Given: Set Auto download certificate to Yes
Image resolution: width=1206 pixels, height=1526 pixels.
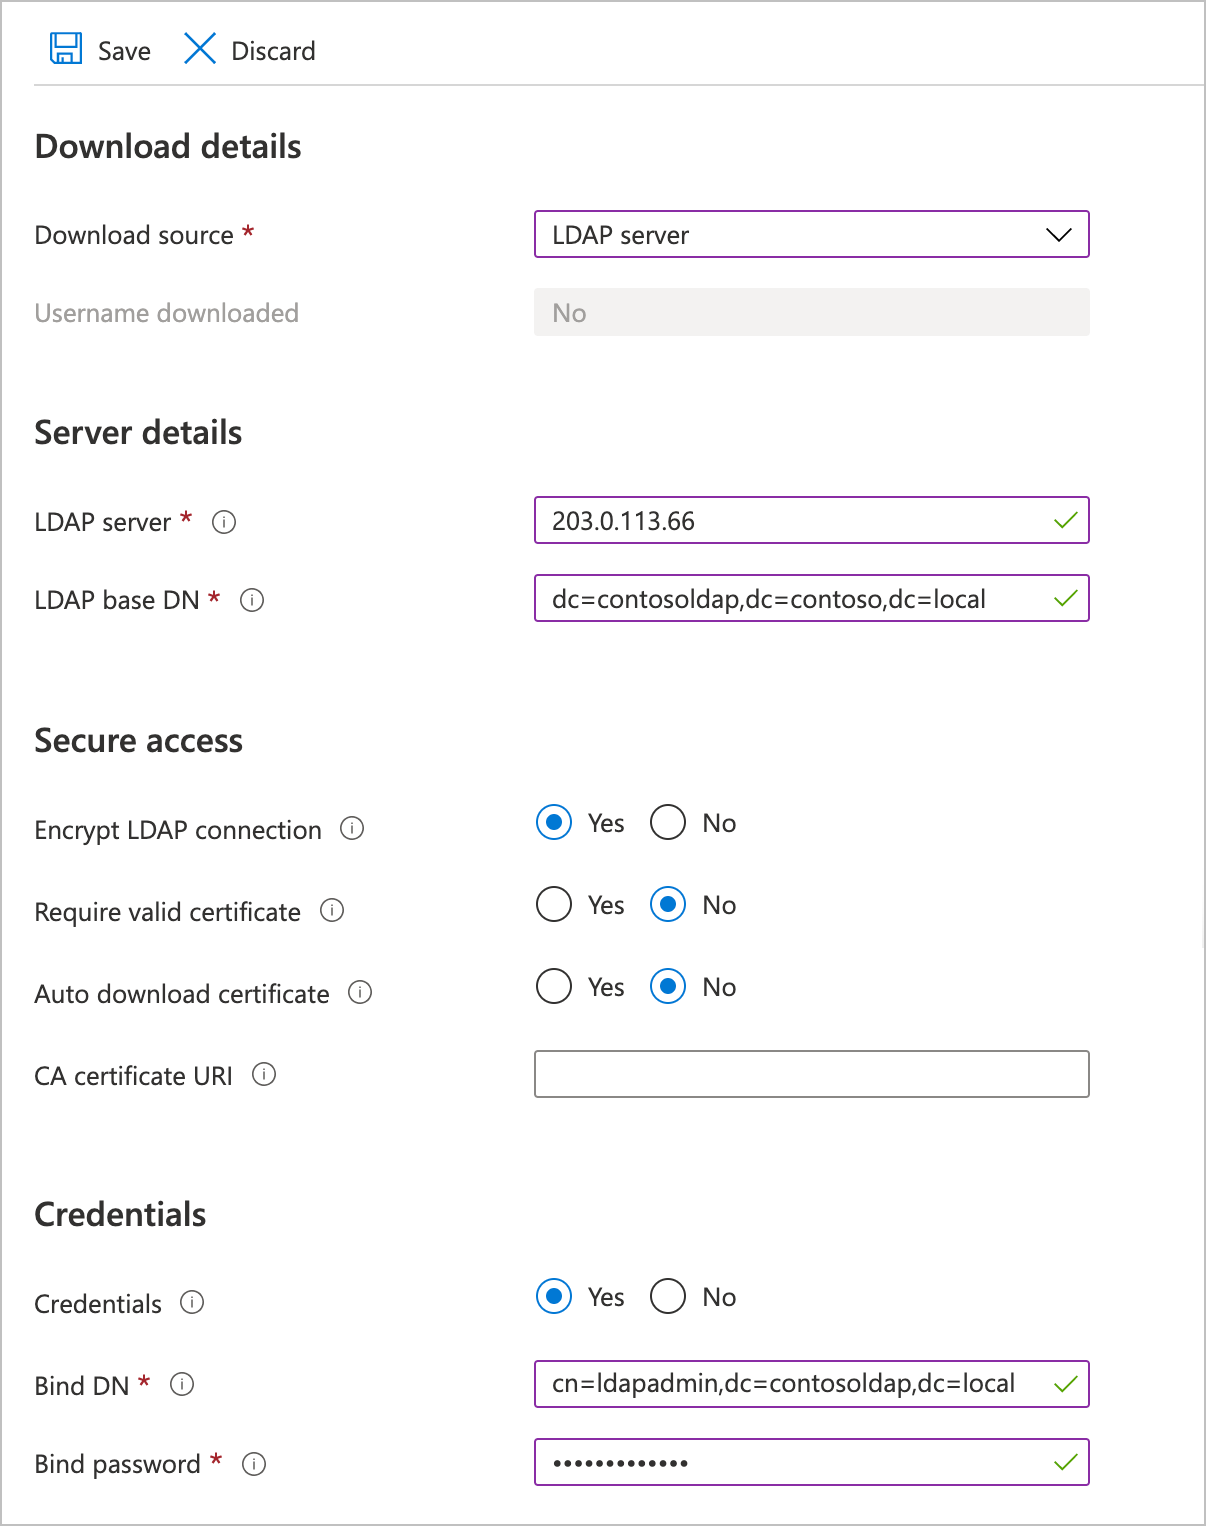Looking at the screenshot, I should pos(553,987).
